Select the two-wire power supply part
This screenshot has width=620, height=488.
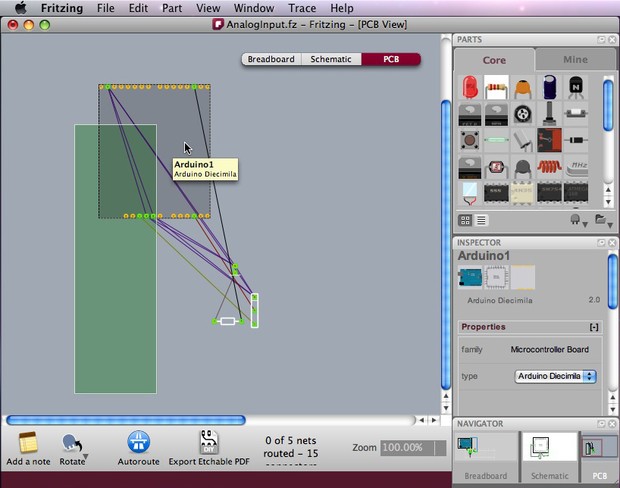point(470,194)
